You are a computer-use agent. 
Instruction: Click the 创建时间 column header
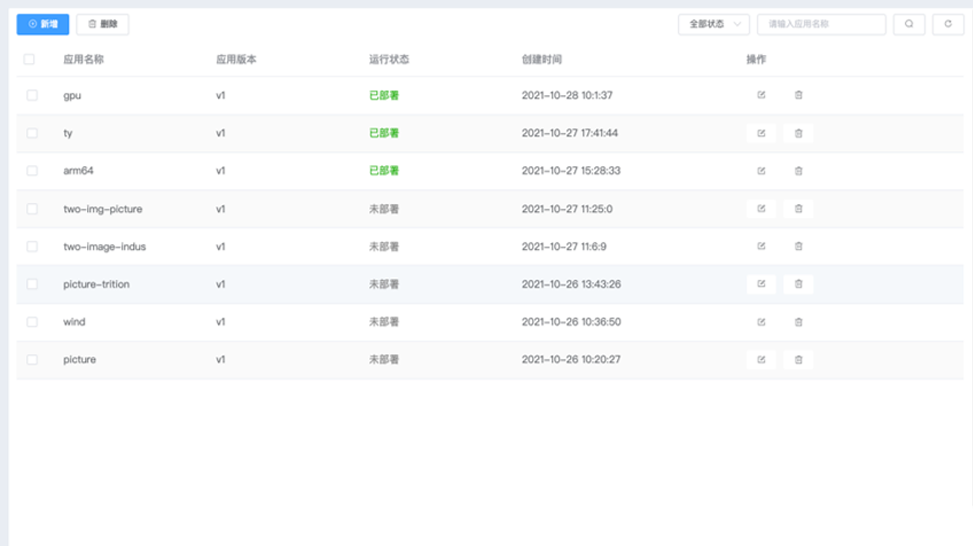(542, 59)
